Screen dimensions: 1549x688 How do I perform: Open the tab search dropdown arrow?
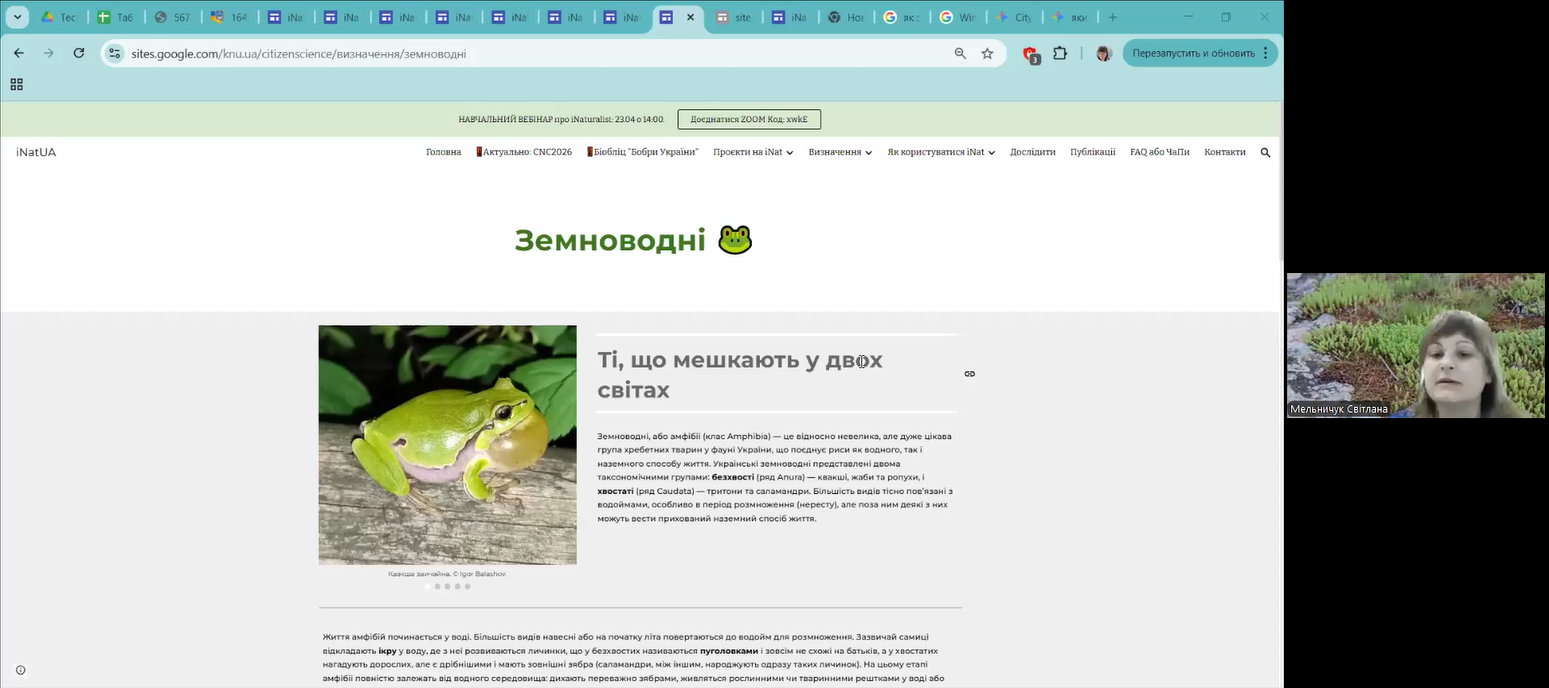pos(17,17)
